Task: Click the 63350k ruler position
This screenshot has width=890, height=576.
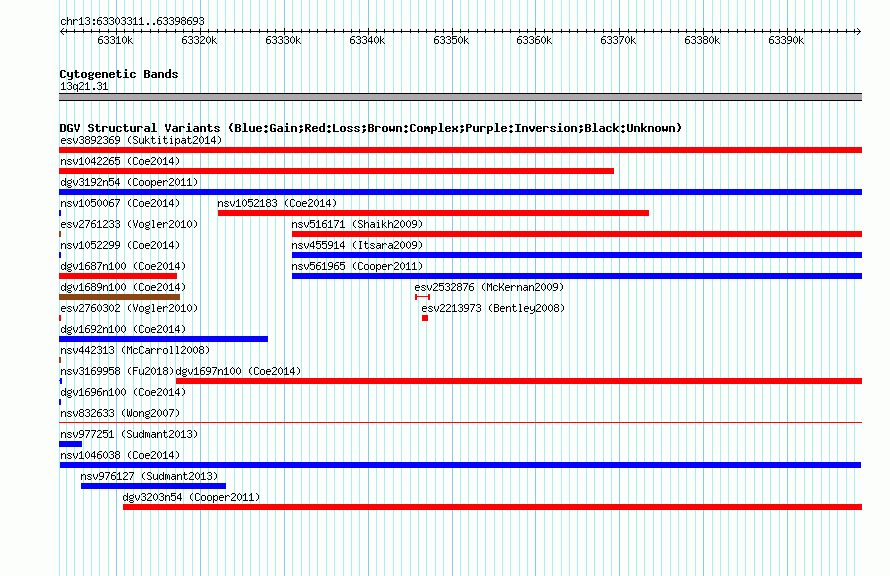Action: pos(451,40)
